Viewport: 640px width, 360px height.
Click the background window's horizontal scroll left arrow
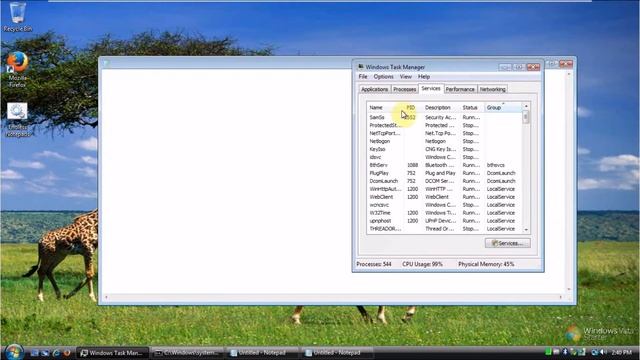tap(107, 297)
